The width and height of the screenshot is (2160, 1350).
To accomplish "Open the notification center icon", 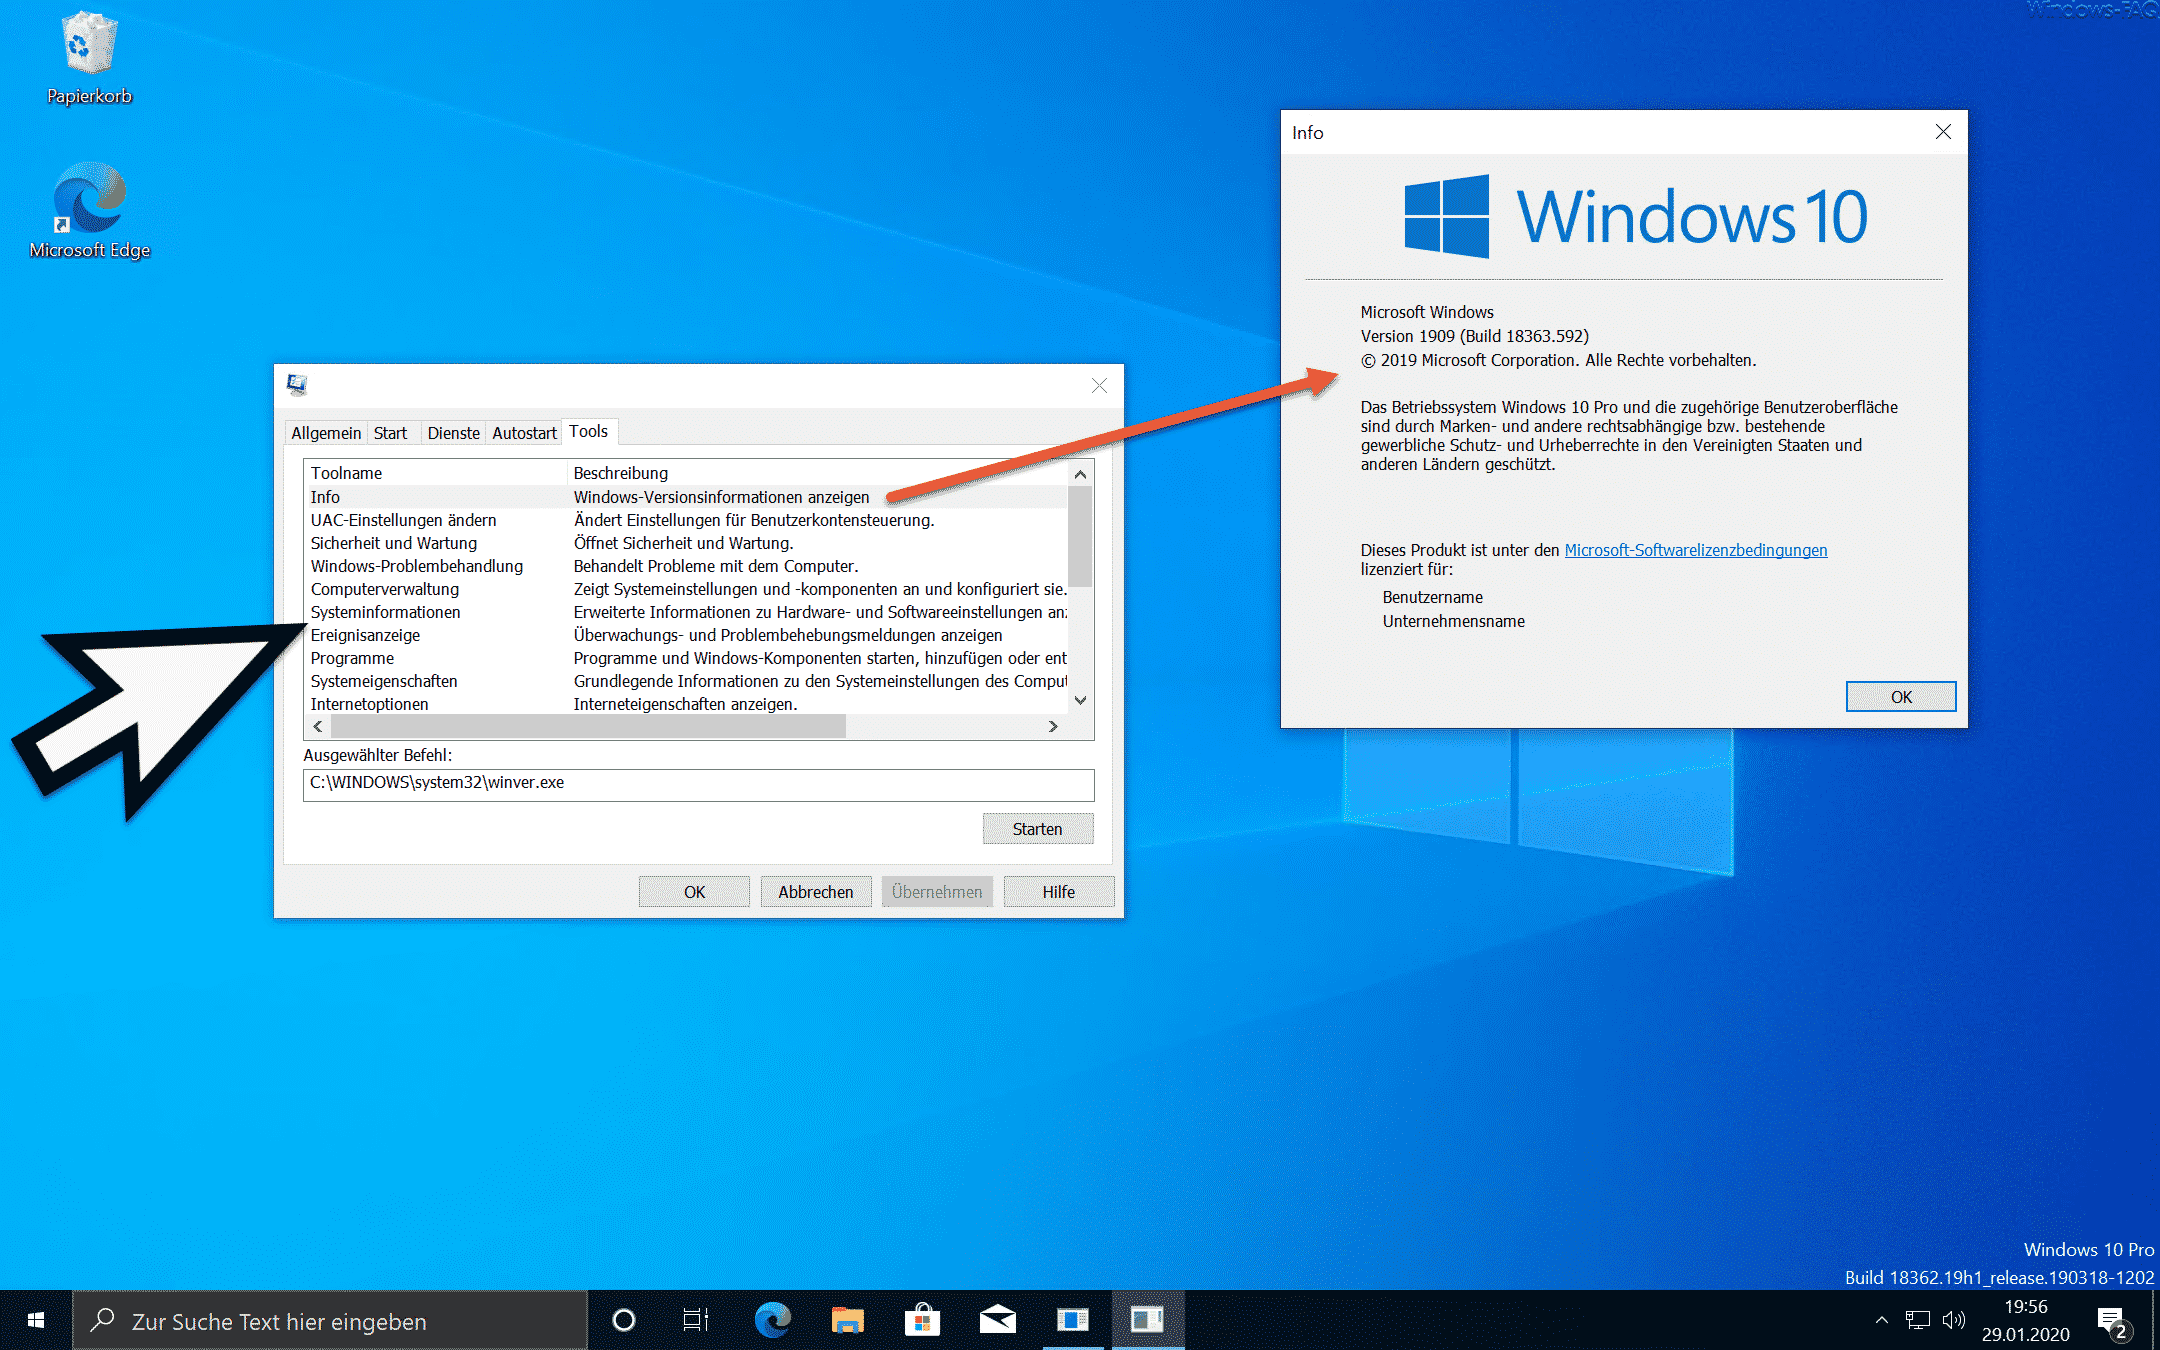I will click(2112, 1320).
